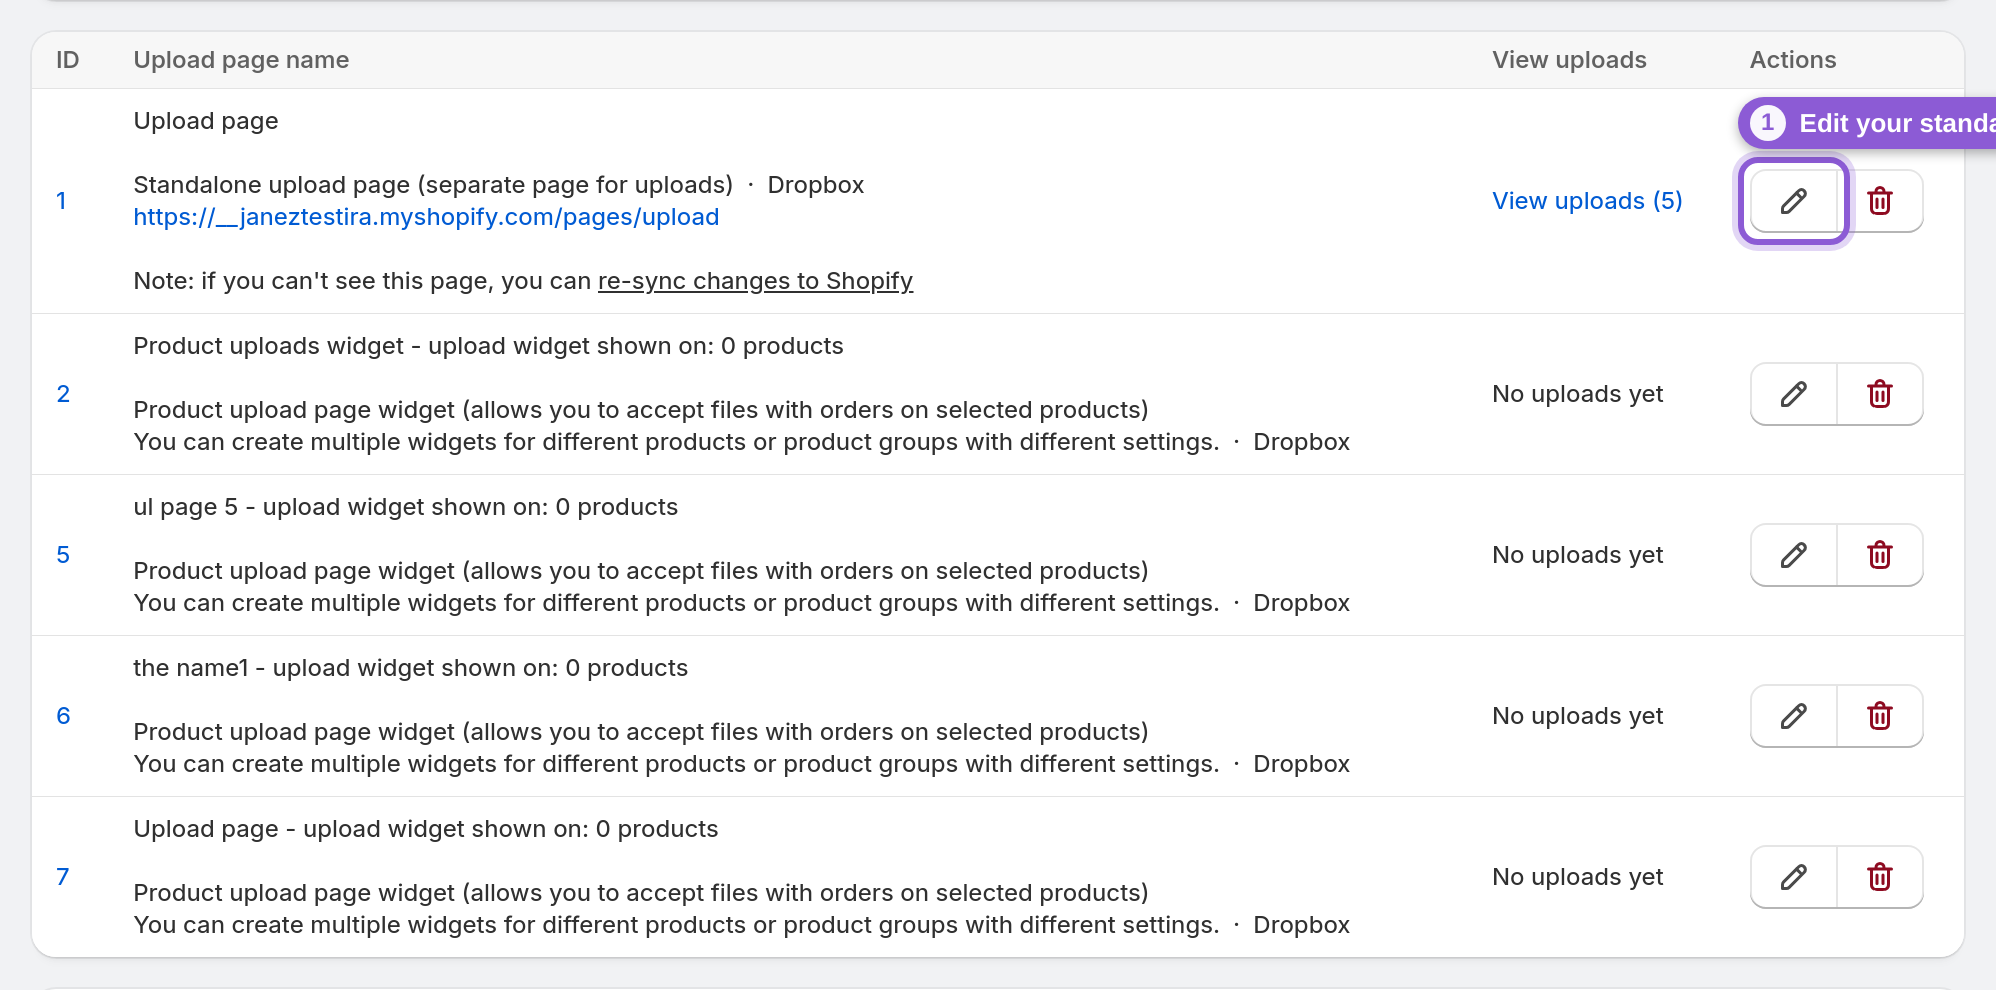Click the edit pencil for Product uploads widget
This screenshot has width=1996, height=990.
[1794, 394]
